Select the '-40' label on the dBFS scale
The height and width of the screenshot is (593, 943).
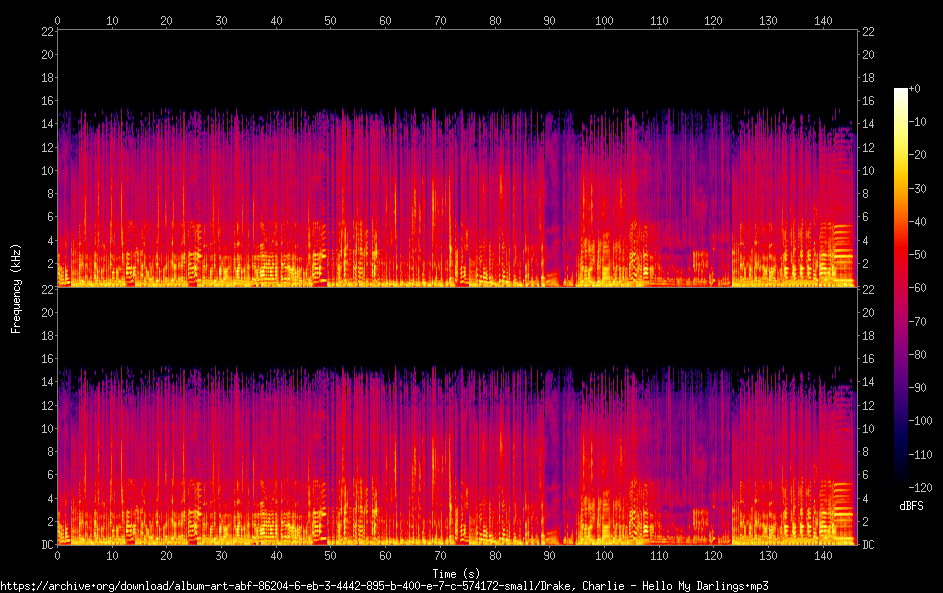(918, 221)
